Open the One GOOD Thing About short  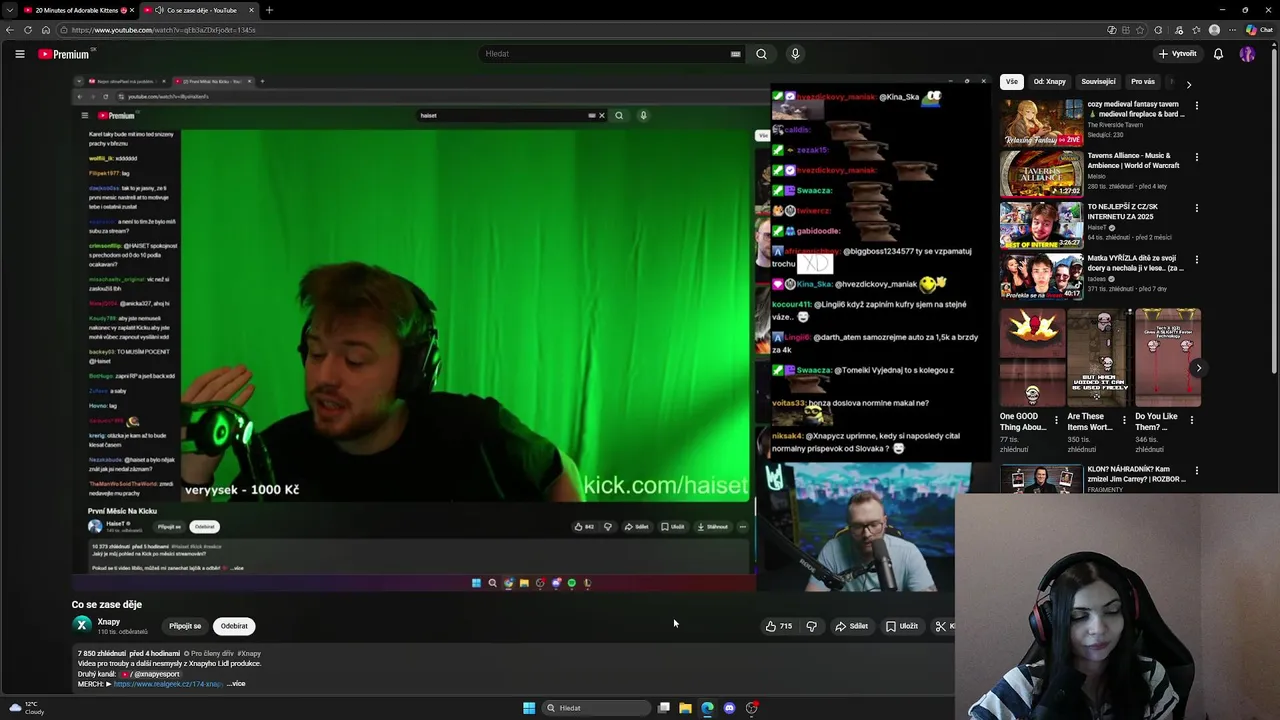(1032, 357)
